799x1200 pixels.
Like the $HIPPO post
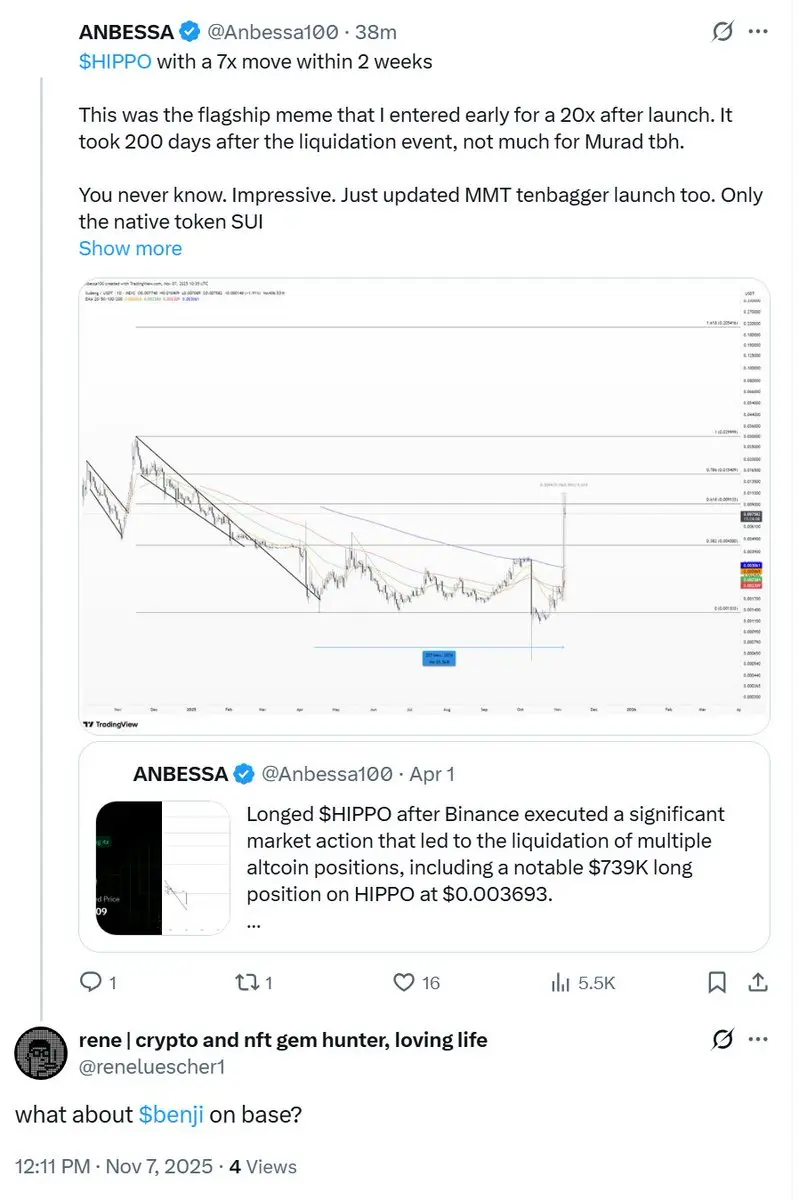point(405,982)
